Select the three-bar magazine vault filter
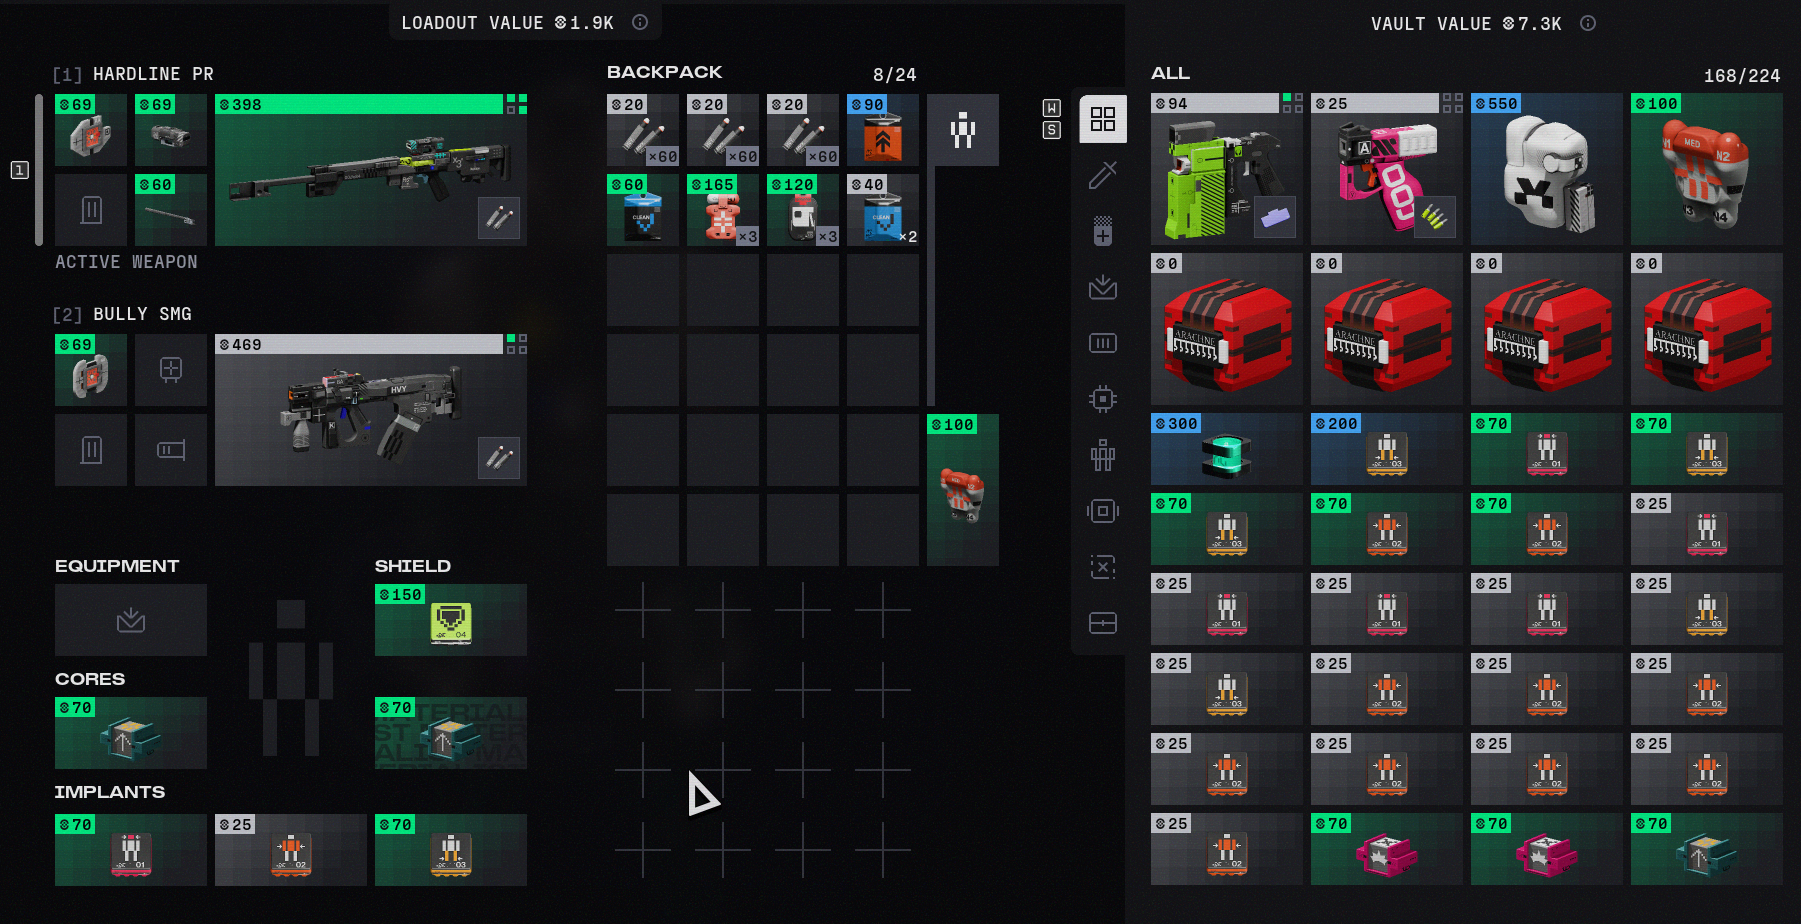The height and width of the screenshot is (924, 1801). tap(1103, 343)
